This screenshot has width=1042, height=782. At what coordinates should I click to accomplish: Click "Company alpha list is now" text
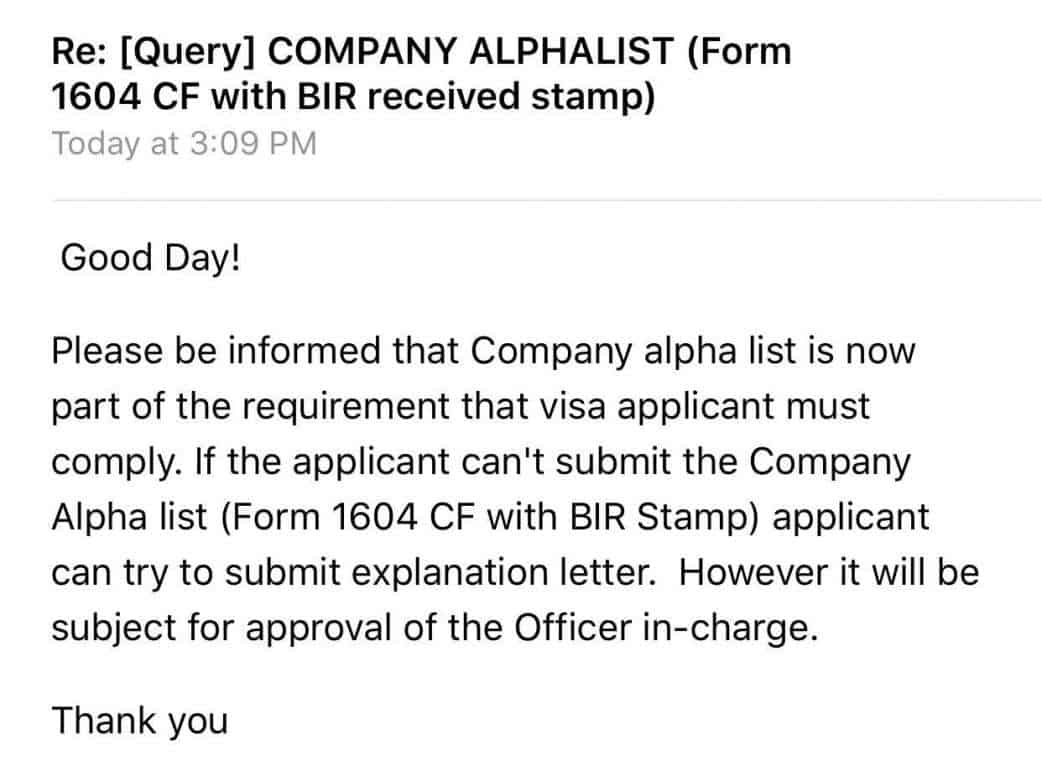[x=690, y=351]
